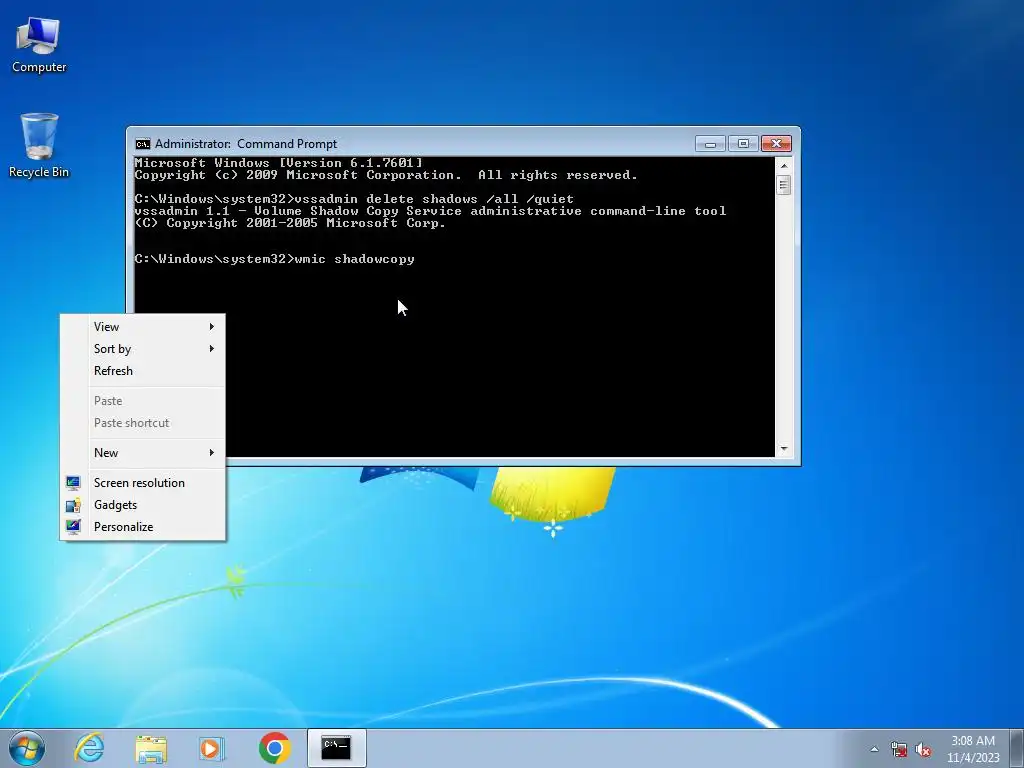Click the 'vssadmin 1.1 - Volume Shadow Copy Service' line
1024x768 pixels.
pyautogui.click(x=430, y=211)
